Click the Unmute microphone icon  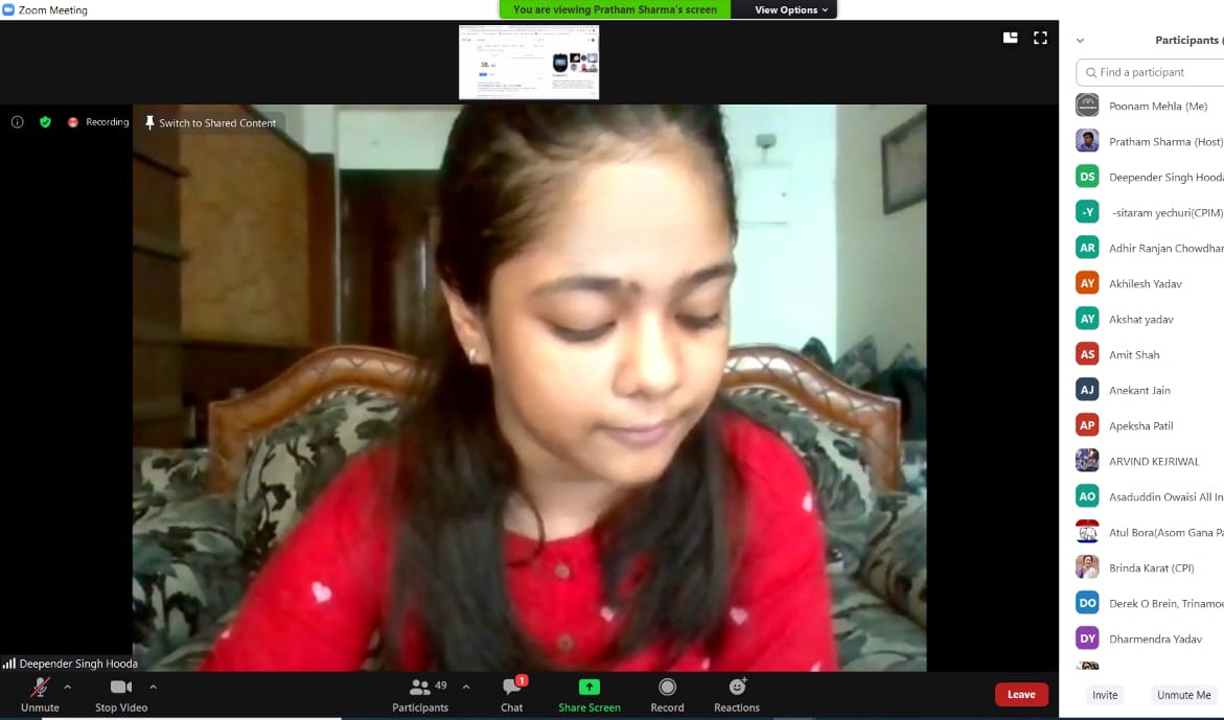pos(40,687)
